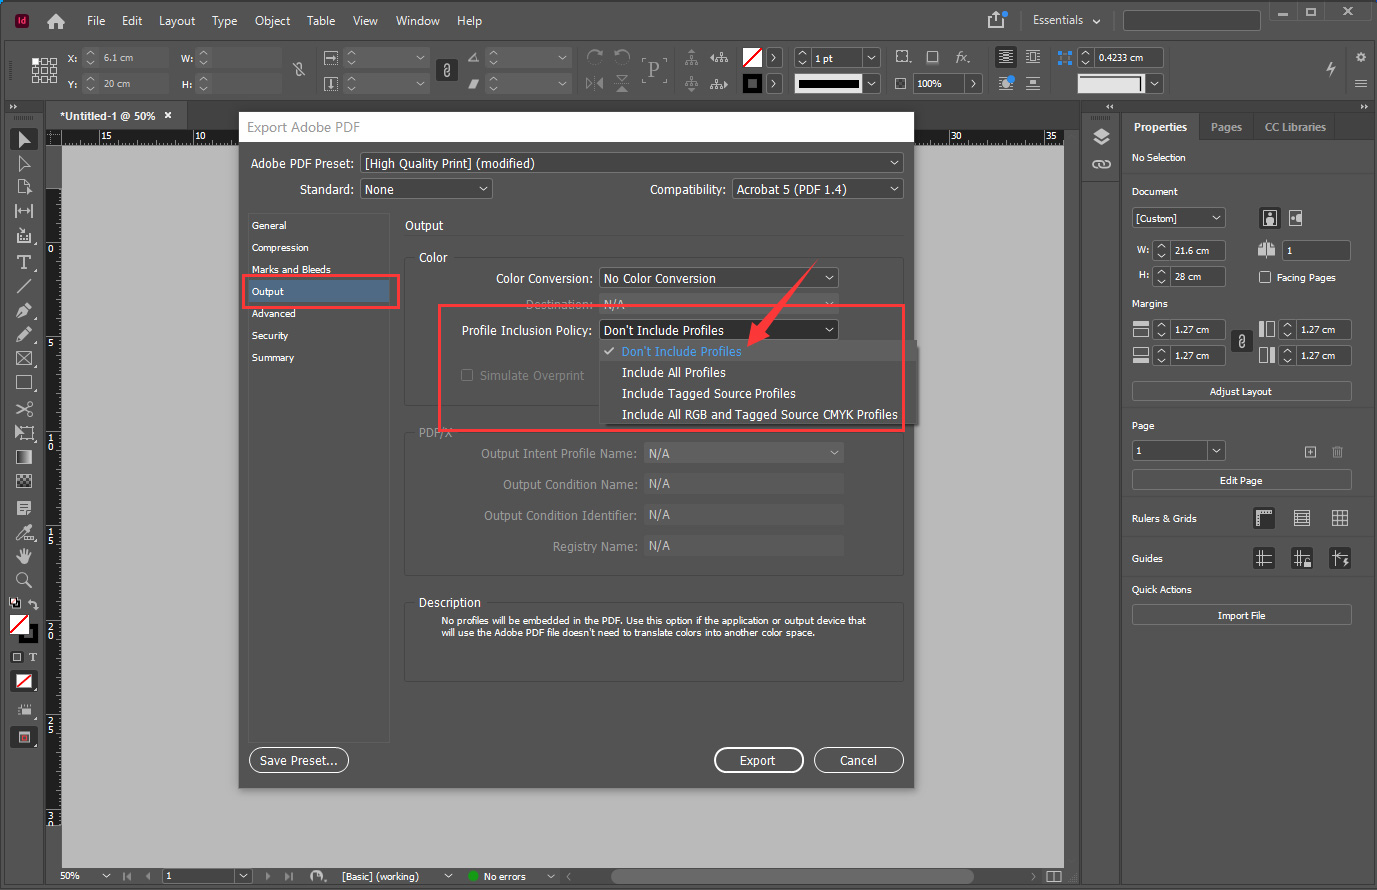The image size is (1377, 890).
Task: Select the Type tool
Action: pos(24,262)
